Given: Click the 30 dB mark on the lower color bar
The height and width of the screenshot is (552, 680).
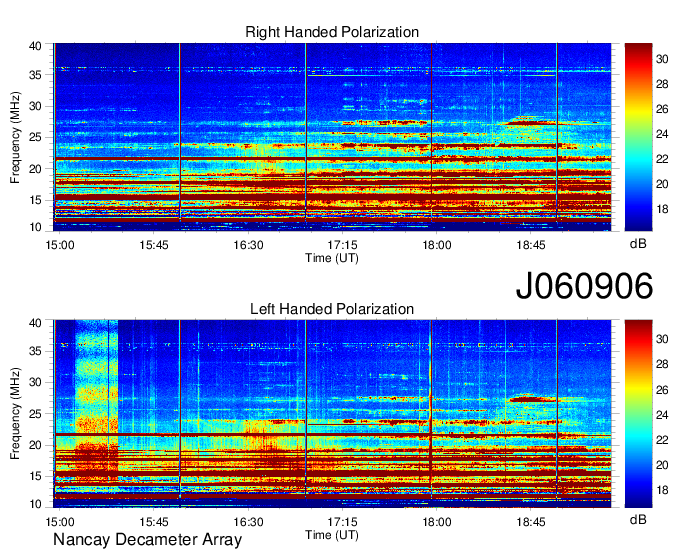Looking at the screenshot, I should coord(663,339).
